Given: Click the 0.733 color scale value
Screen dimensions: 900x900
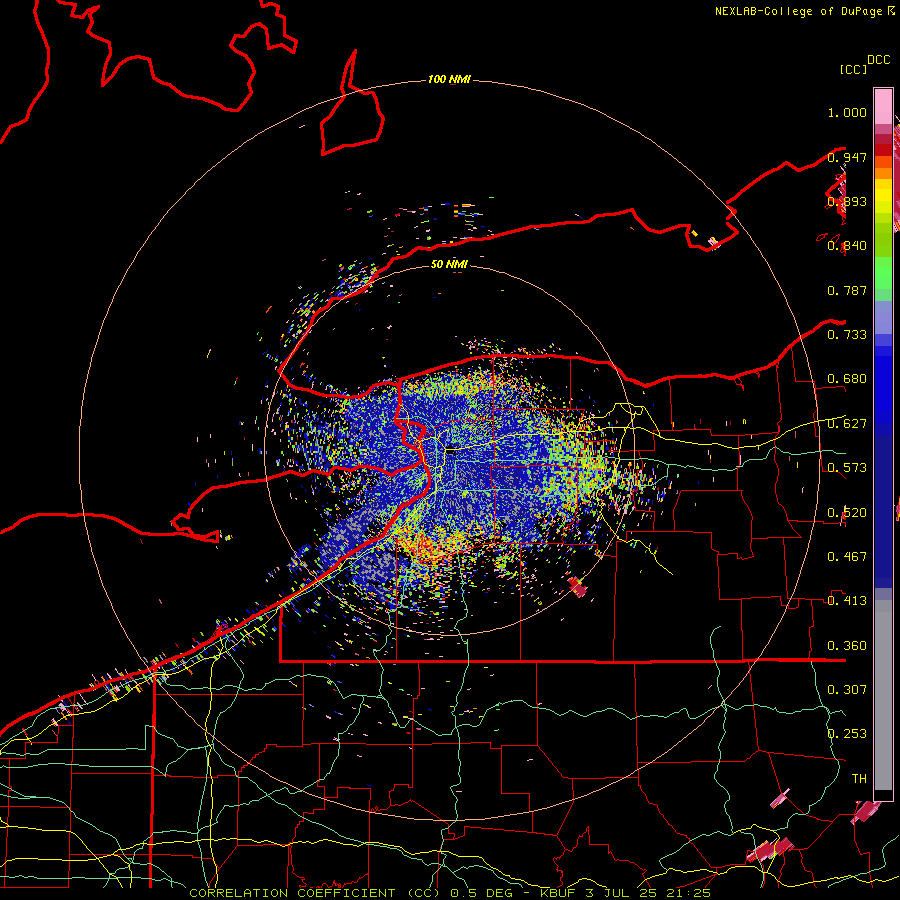Looking at the screenshot, I should (x=847, y=335).
